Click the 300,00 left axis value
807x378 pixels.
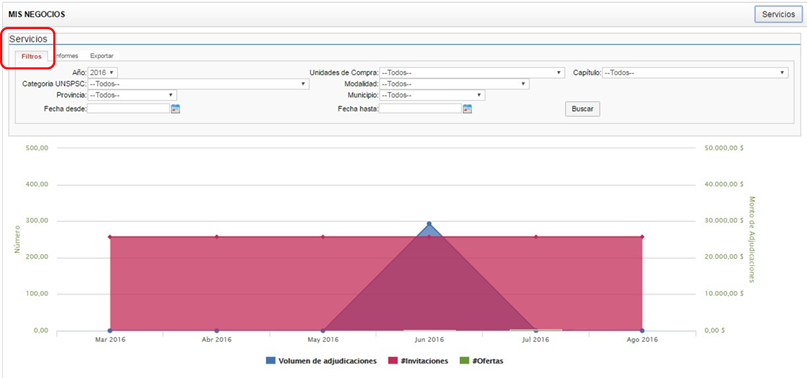(37, 221)
